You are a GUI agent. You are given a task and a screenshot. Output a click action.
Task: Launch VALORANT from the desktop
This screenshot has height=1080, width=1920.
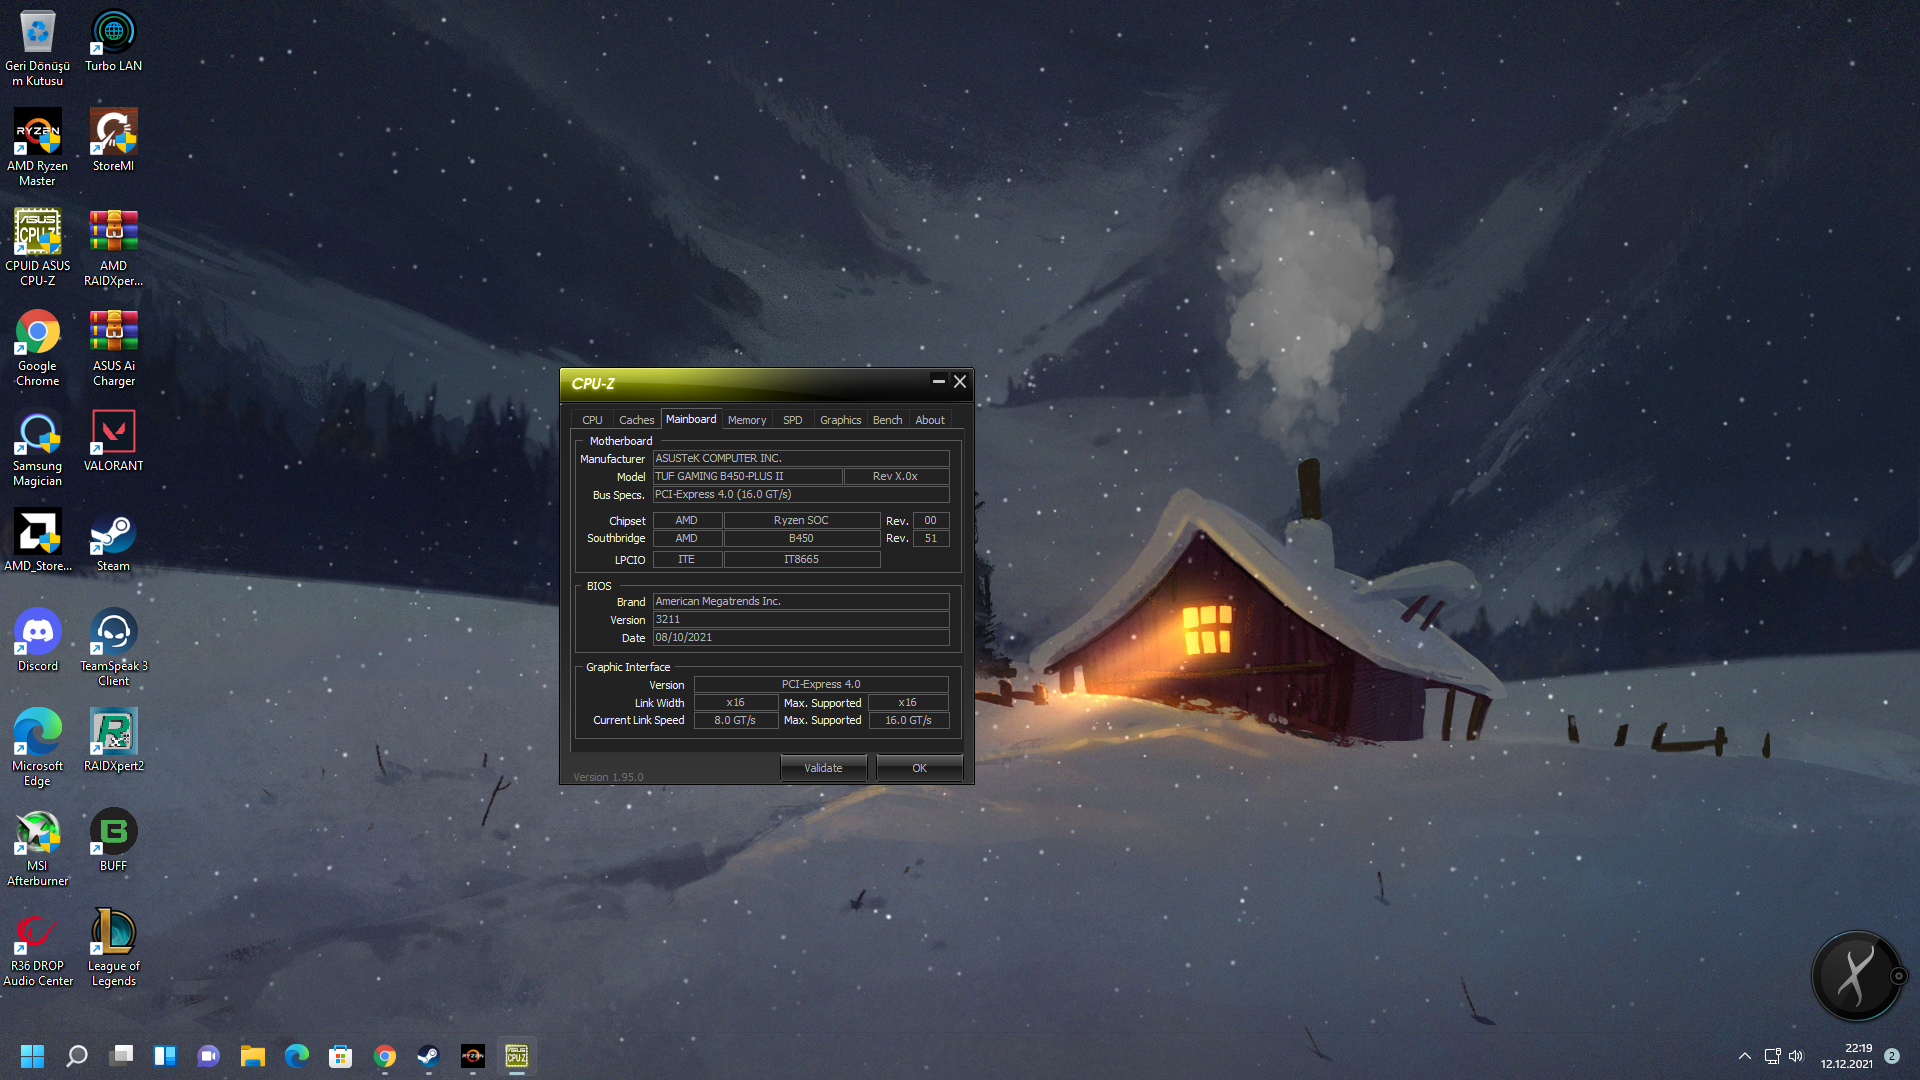(113, 433)
